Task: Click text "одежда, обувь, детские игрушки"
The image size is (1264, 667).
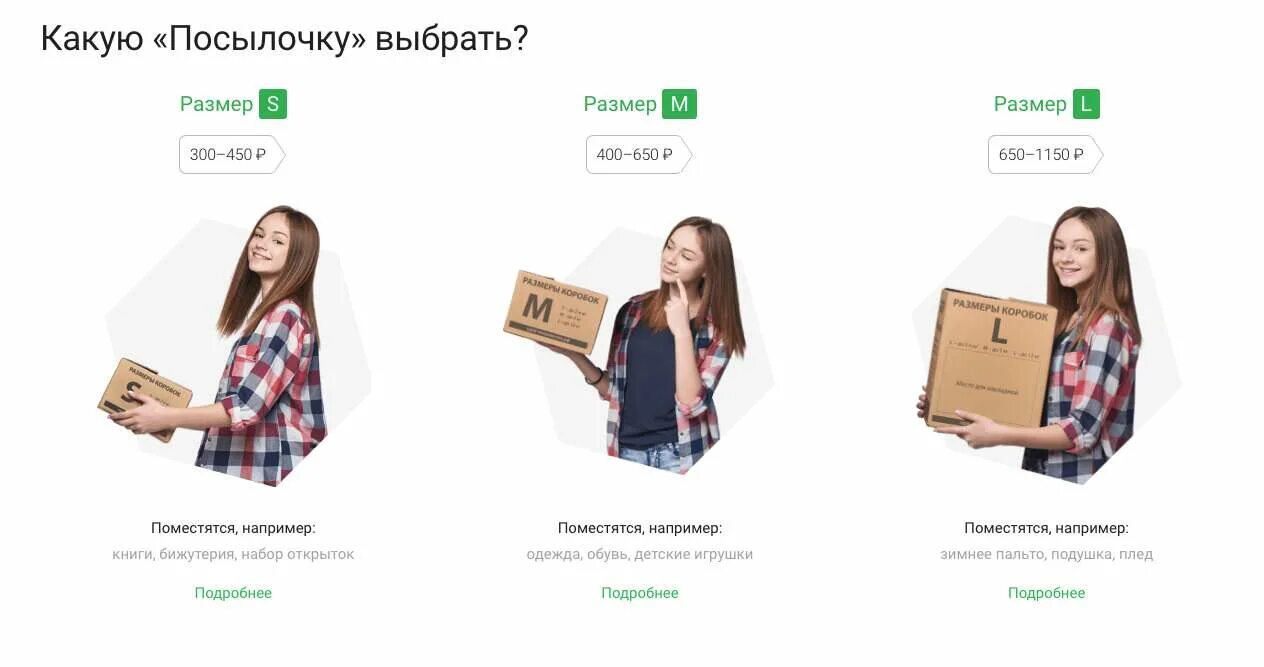Action: [x=640, y=554]
